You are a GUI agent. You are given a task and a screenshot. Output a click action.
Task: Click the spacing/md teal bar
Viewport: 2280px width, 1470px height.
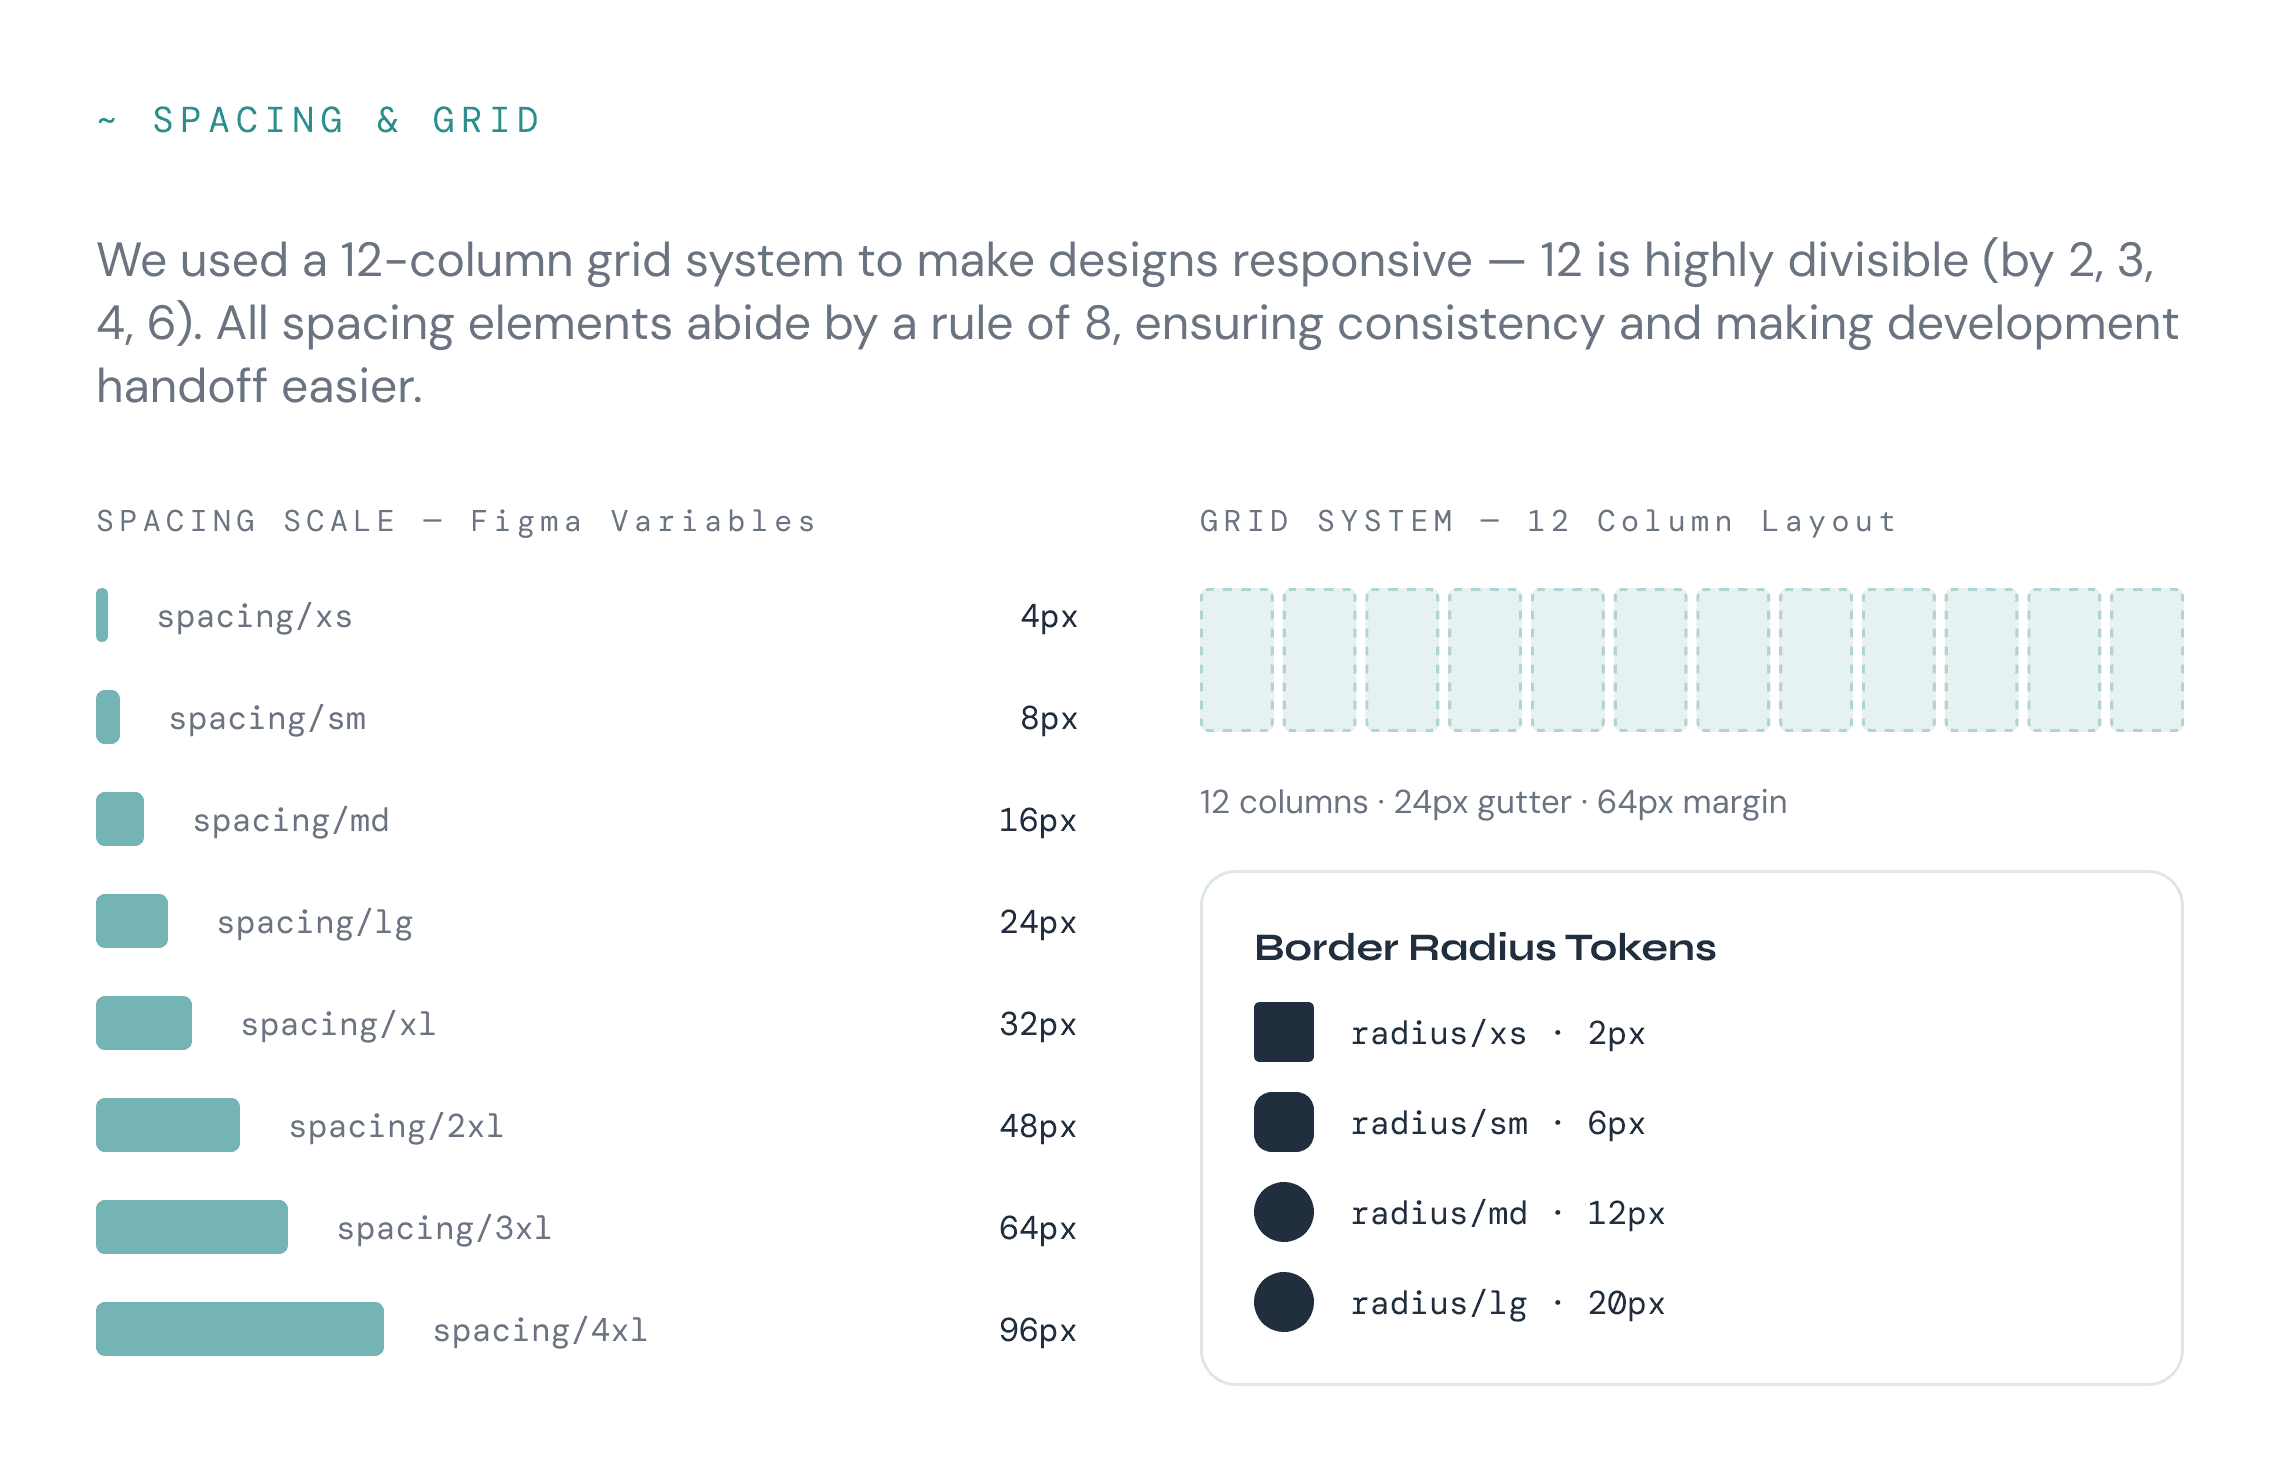tap(120, 819)
